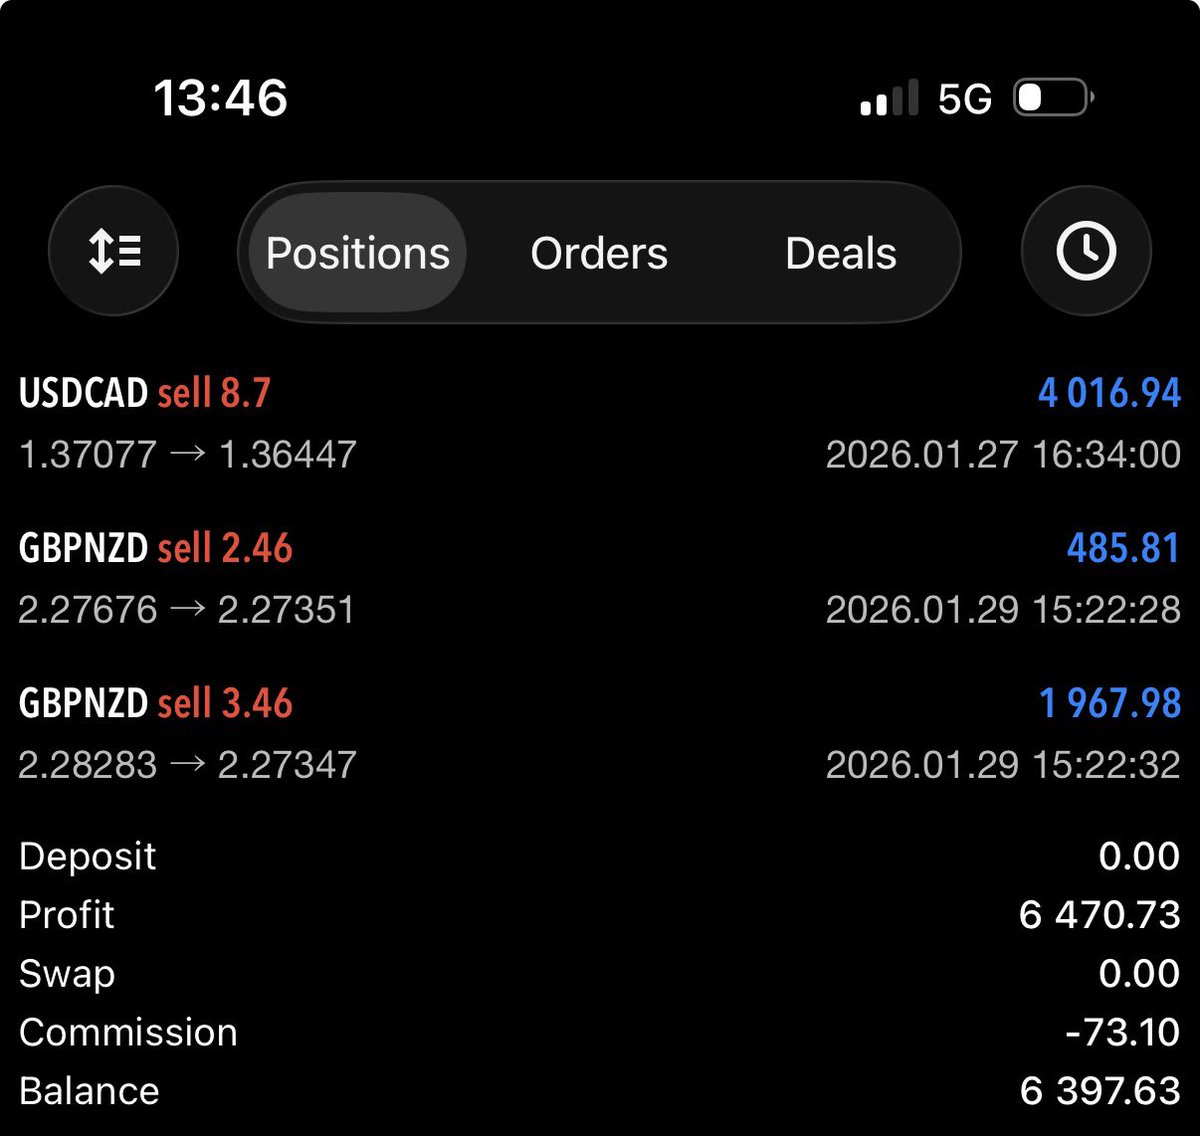Open the GBPNZD sell 2.46 position
This screenshot has height=1136, width=1200.
tap(600, 577)
